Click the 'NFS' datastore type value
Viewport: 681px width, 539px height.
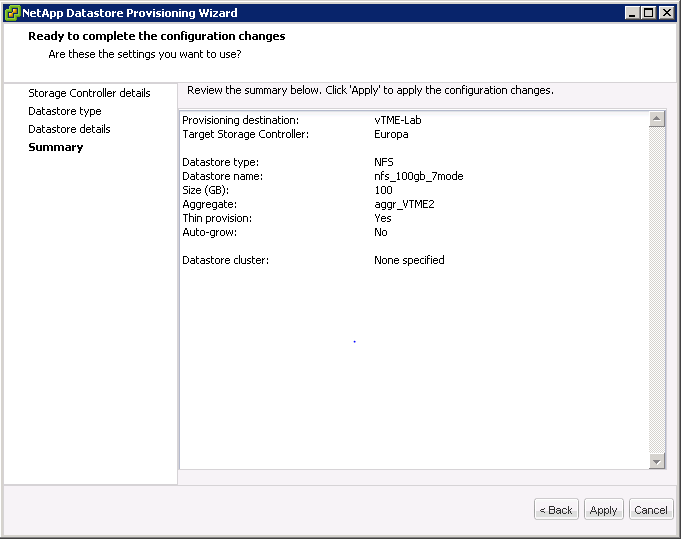click(x=384, y=162)
